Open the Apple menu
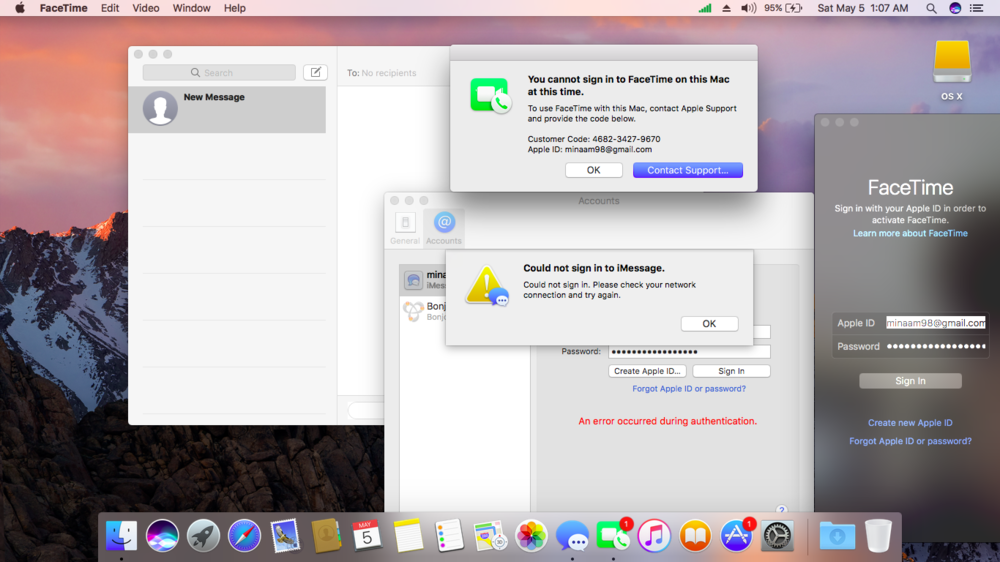This screenshot has height=562, width=1000. point(20,8)
